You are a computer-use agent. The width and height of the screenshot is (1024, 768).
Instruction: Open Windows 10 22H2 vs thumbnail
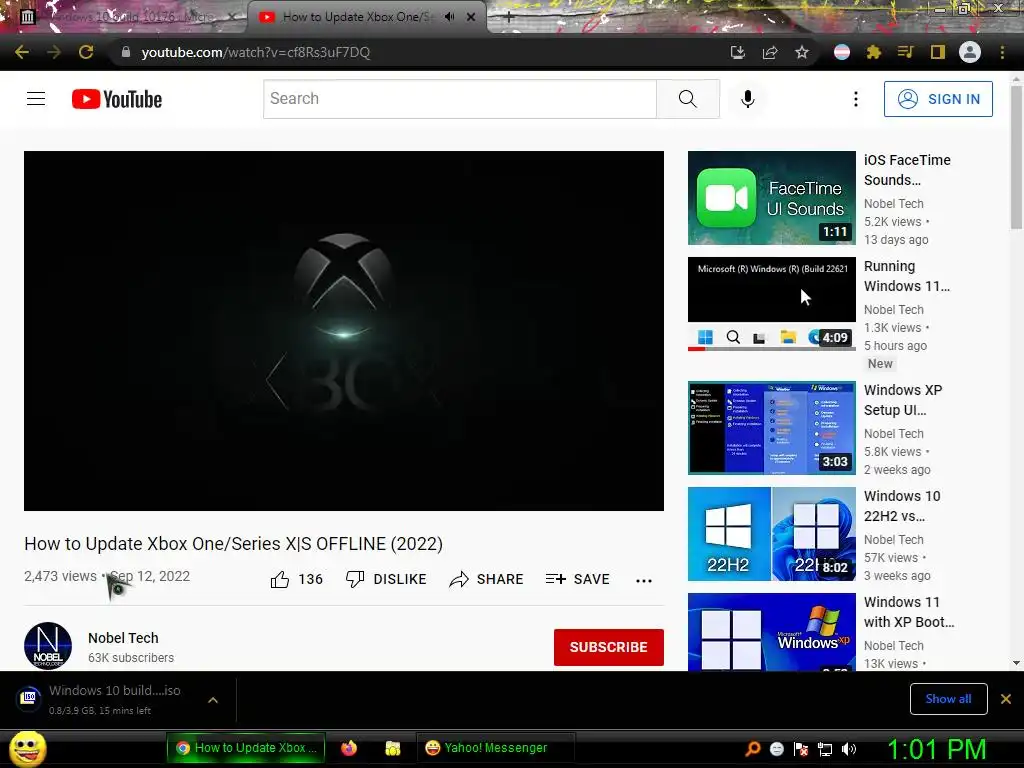click(772, 534)
